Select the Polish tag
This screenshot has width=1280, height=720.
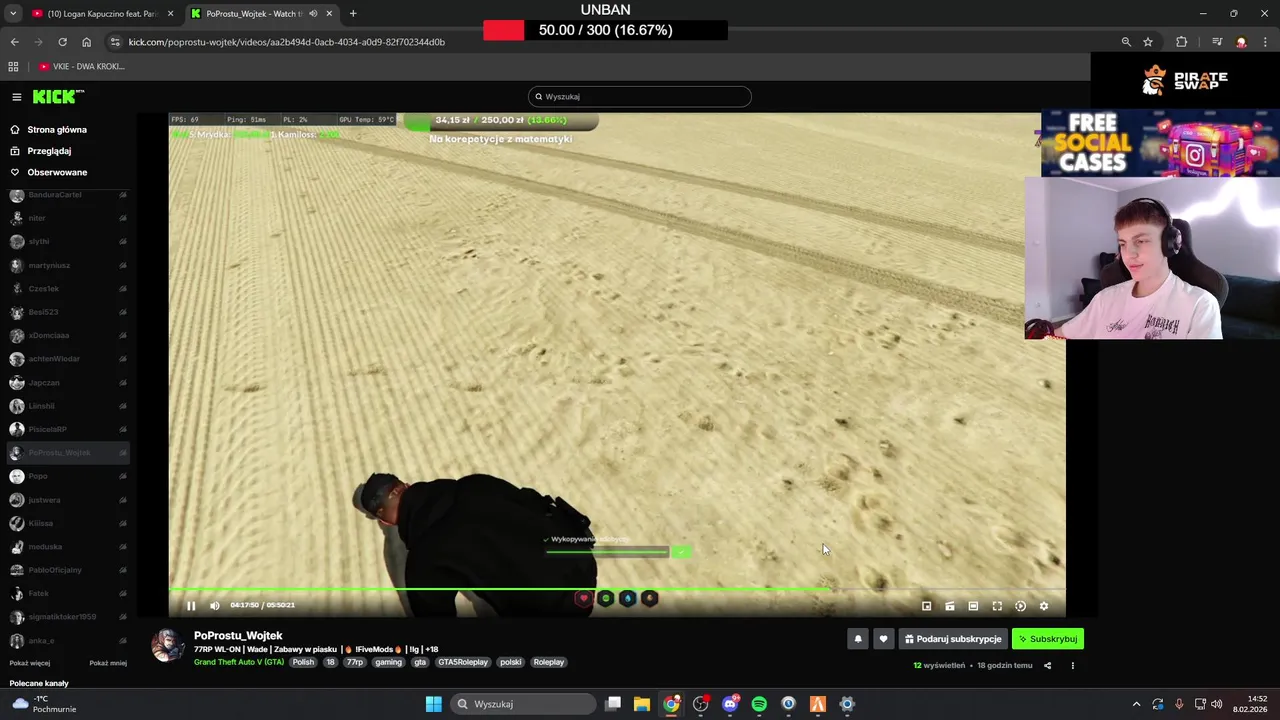(303, 662)
